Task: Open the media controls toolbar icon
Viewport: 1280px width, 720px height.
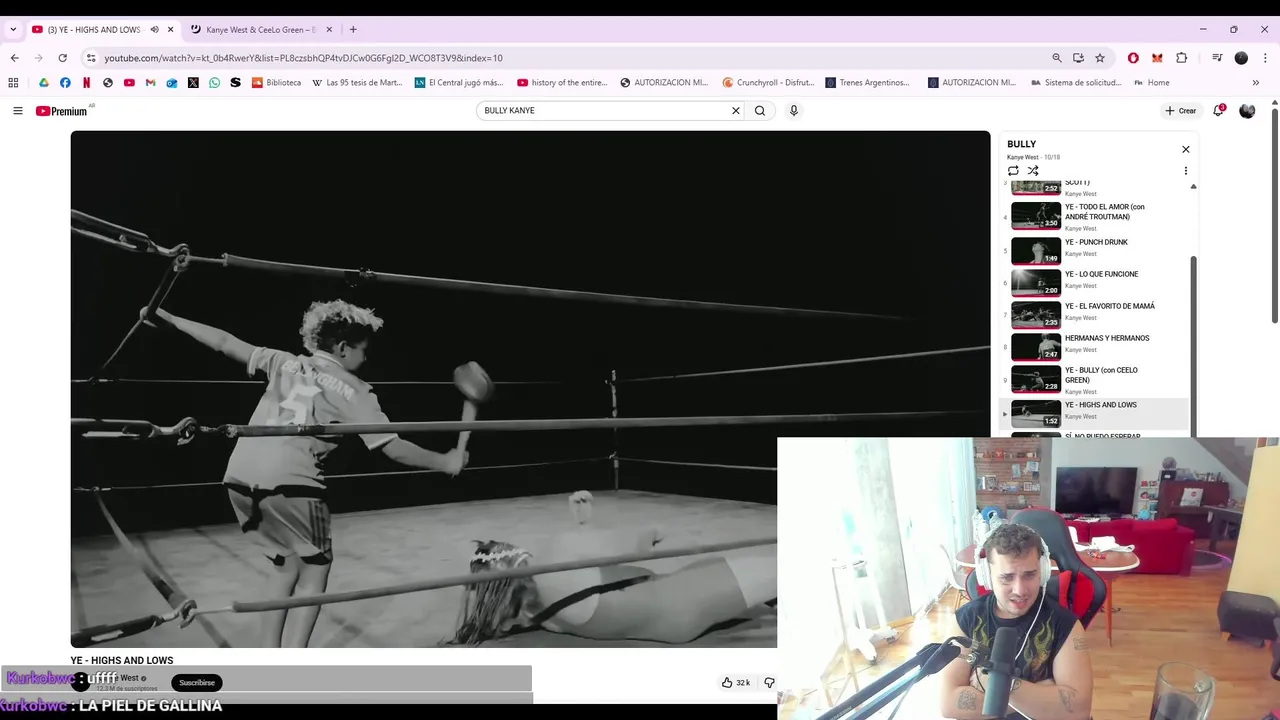Action: click(x=1217, y=58)
